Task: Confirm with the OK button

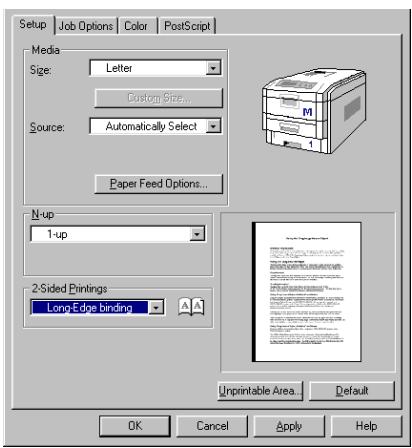Action: [135, 426]
